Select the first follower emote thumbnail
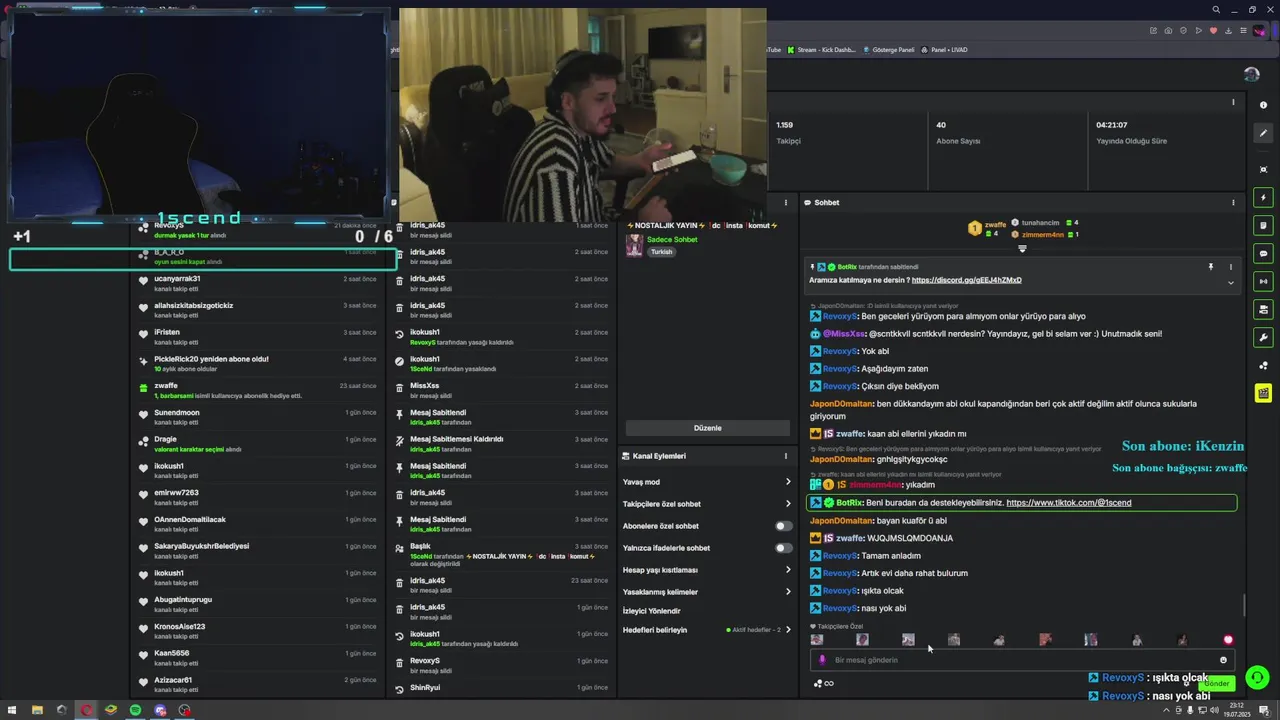This screenshot has width=1280, height=720. tap(817, 640)
